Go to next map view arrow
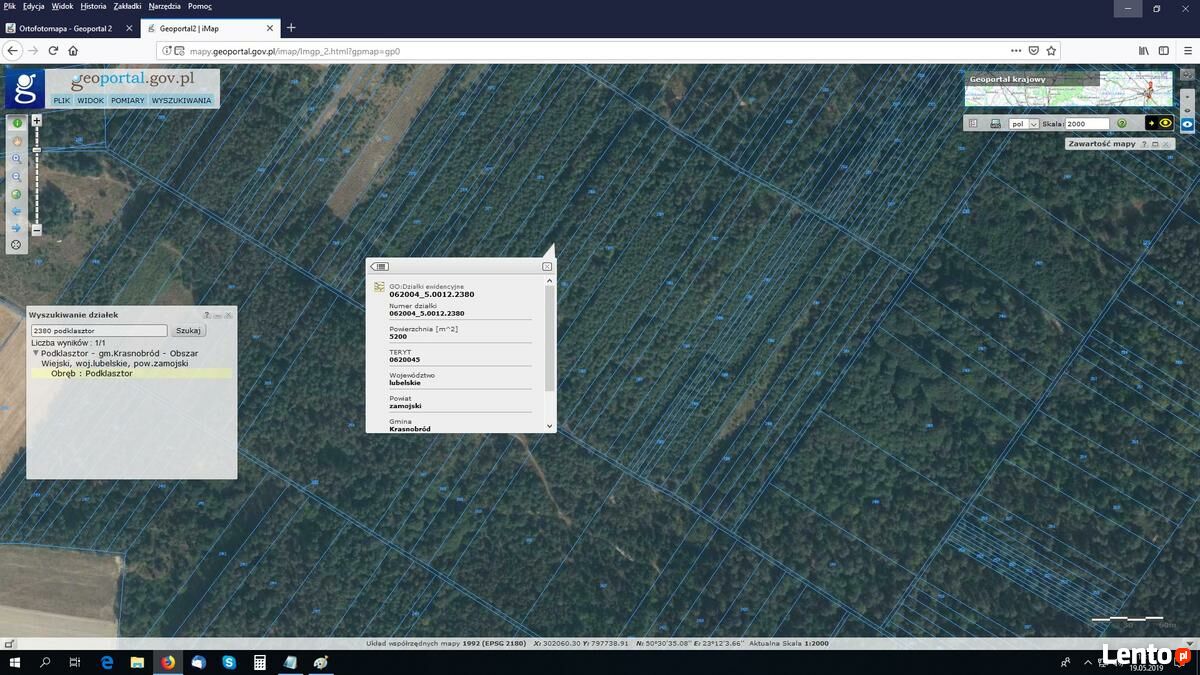The image size is (1200, 675). tap(16, 228)
